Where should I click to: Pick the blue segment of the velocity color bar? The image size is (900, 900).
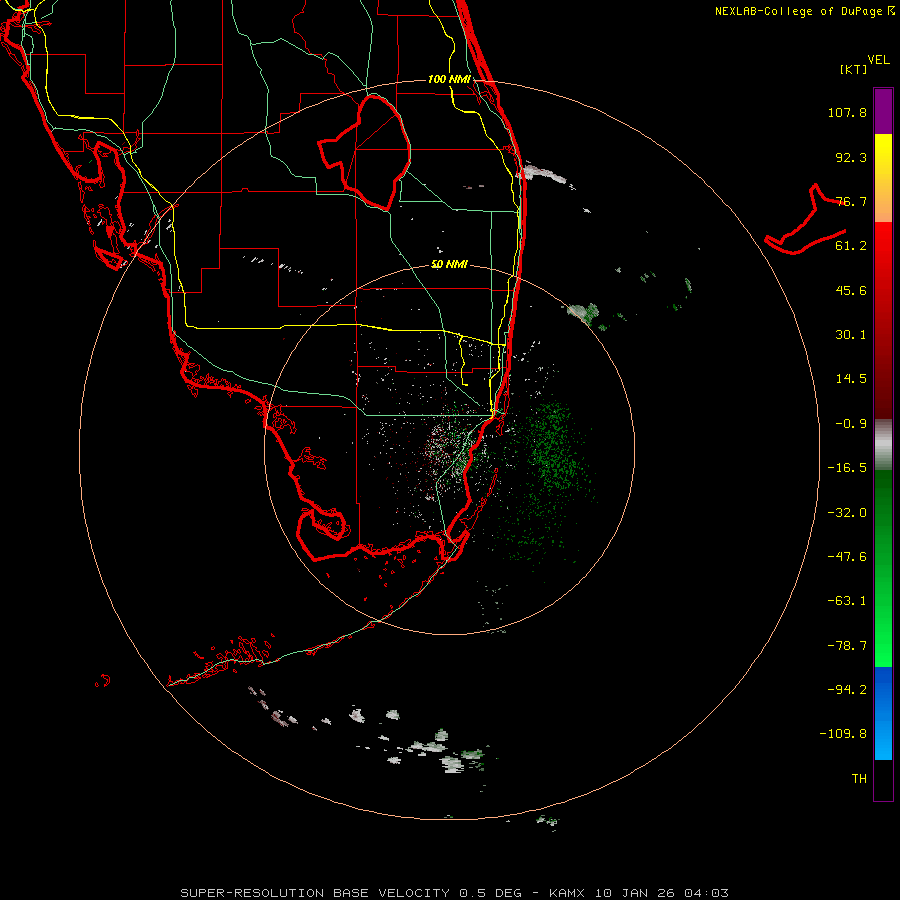pyautogui.click(x=883, y=713)
